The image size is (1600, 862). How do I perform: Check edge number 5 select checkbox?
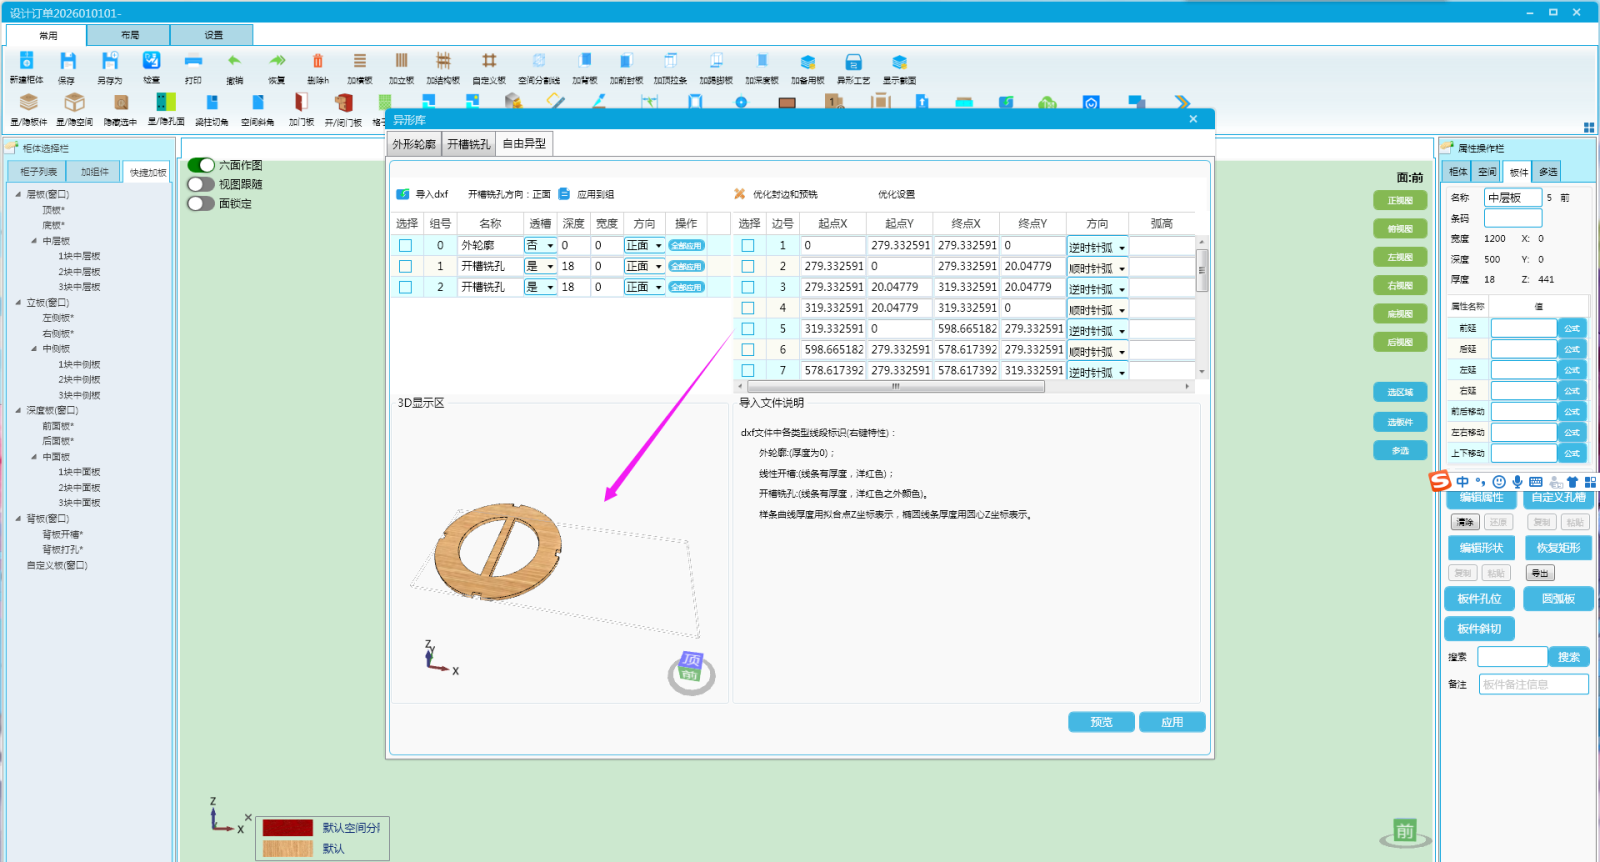[747, 328]
